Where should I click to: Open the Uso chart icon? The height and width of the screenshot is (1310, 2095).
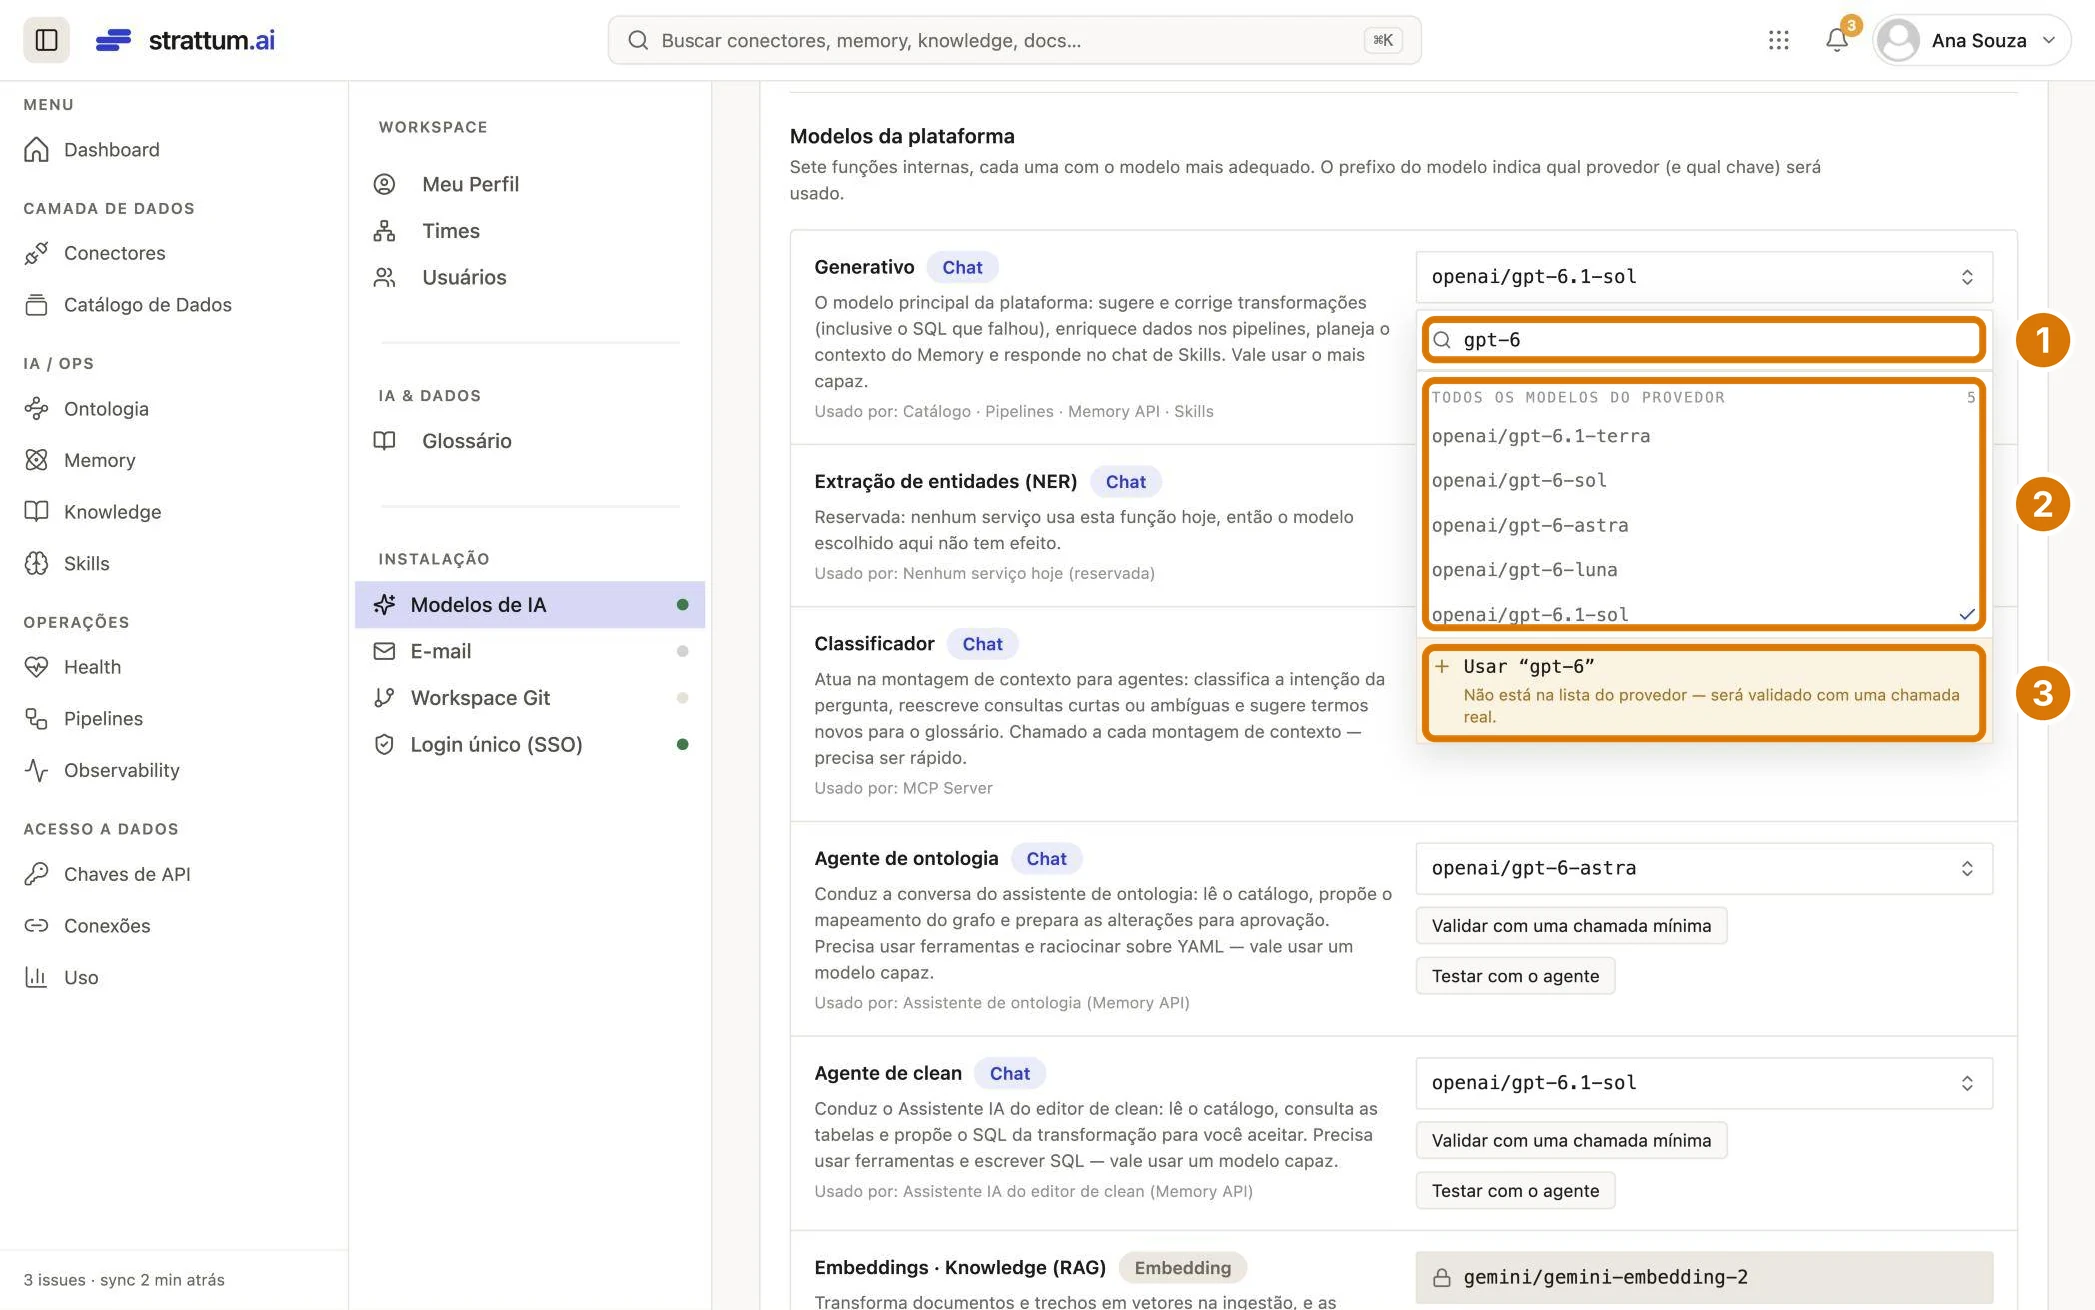(36, 977)
